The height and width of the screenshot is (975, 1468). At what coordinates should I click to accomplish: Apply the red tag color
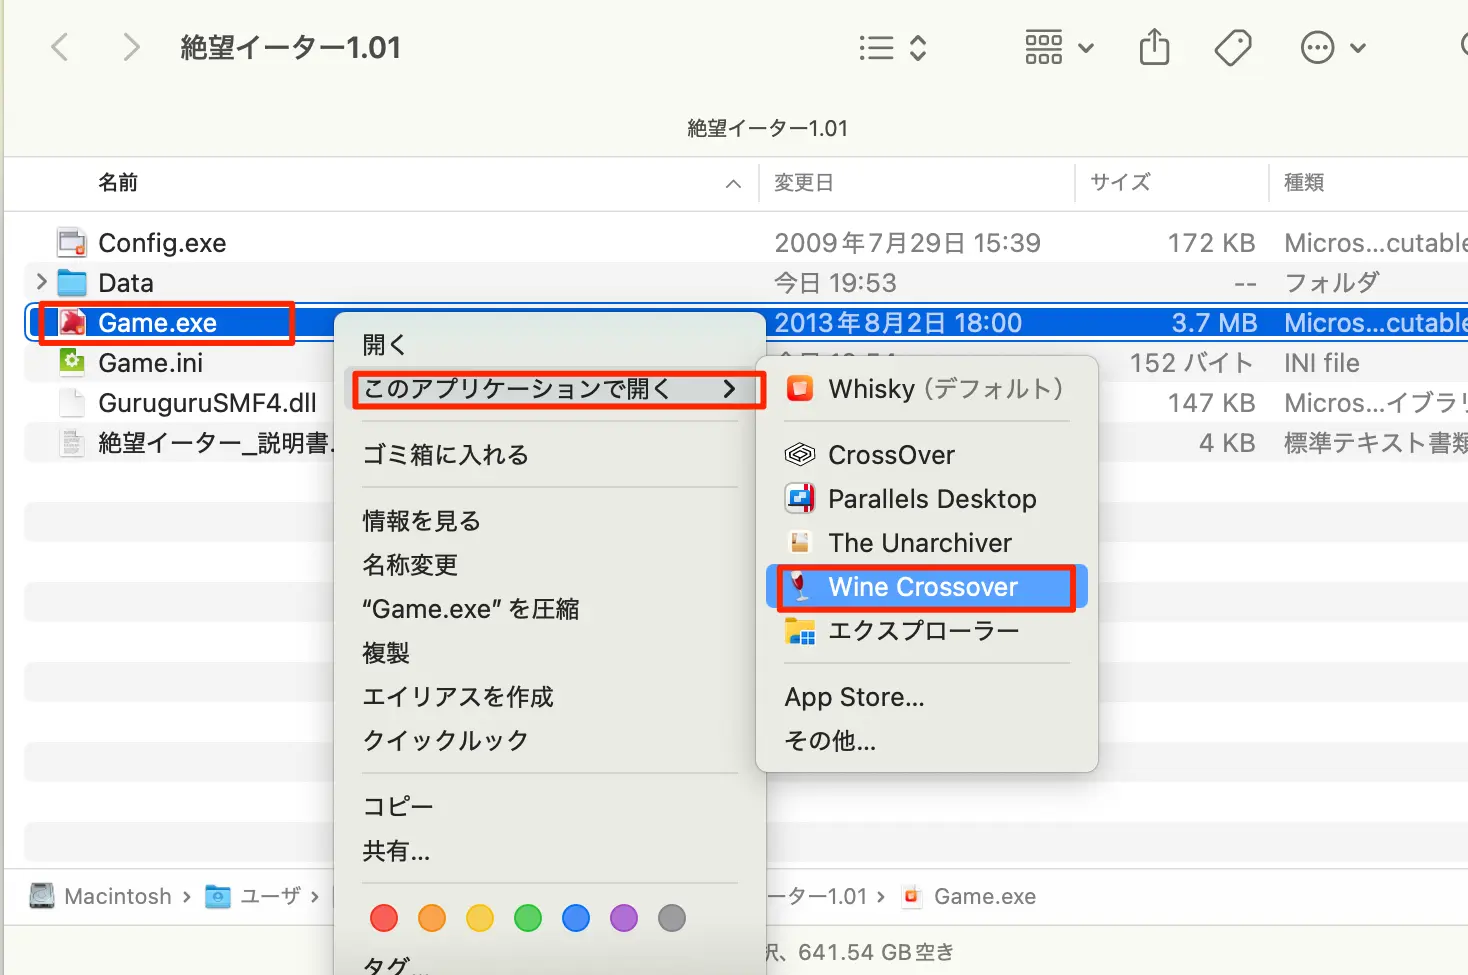(384, 918)
